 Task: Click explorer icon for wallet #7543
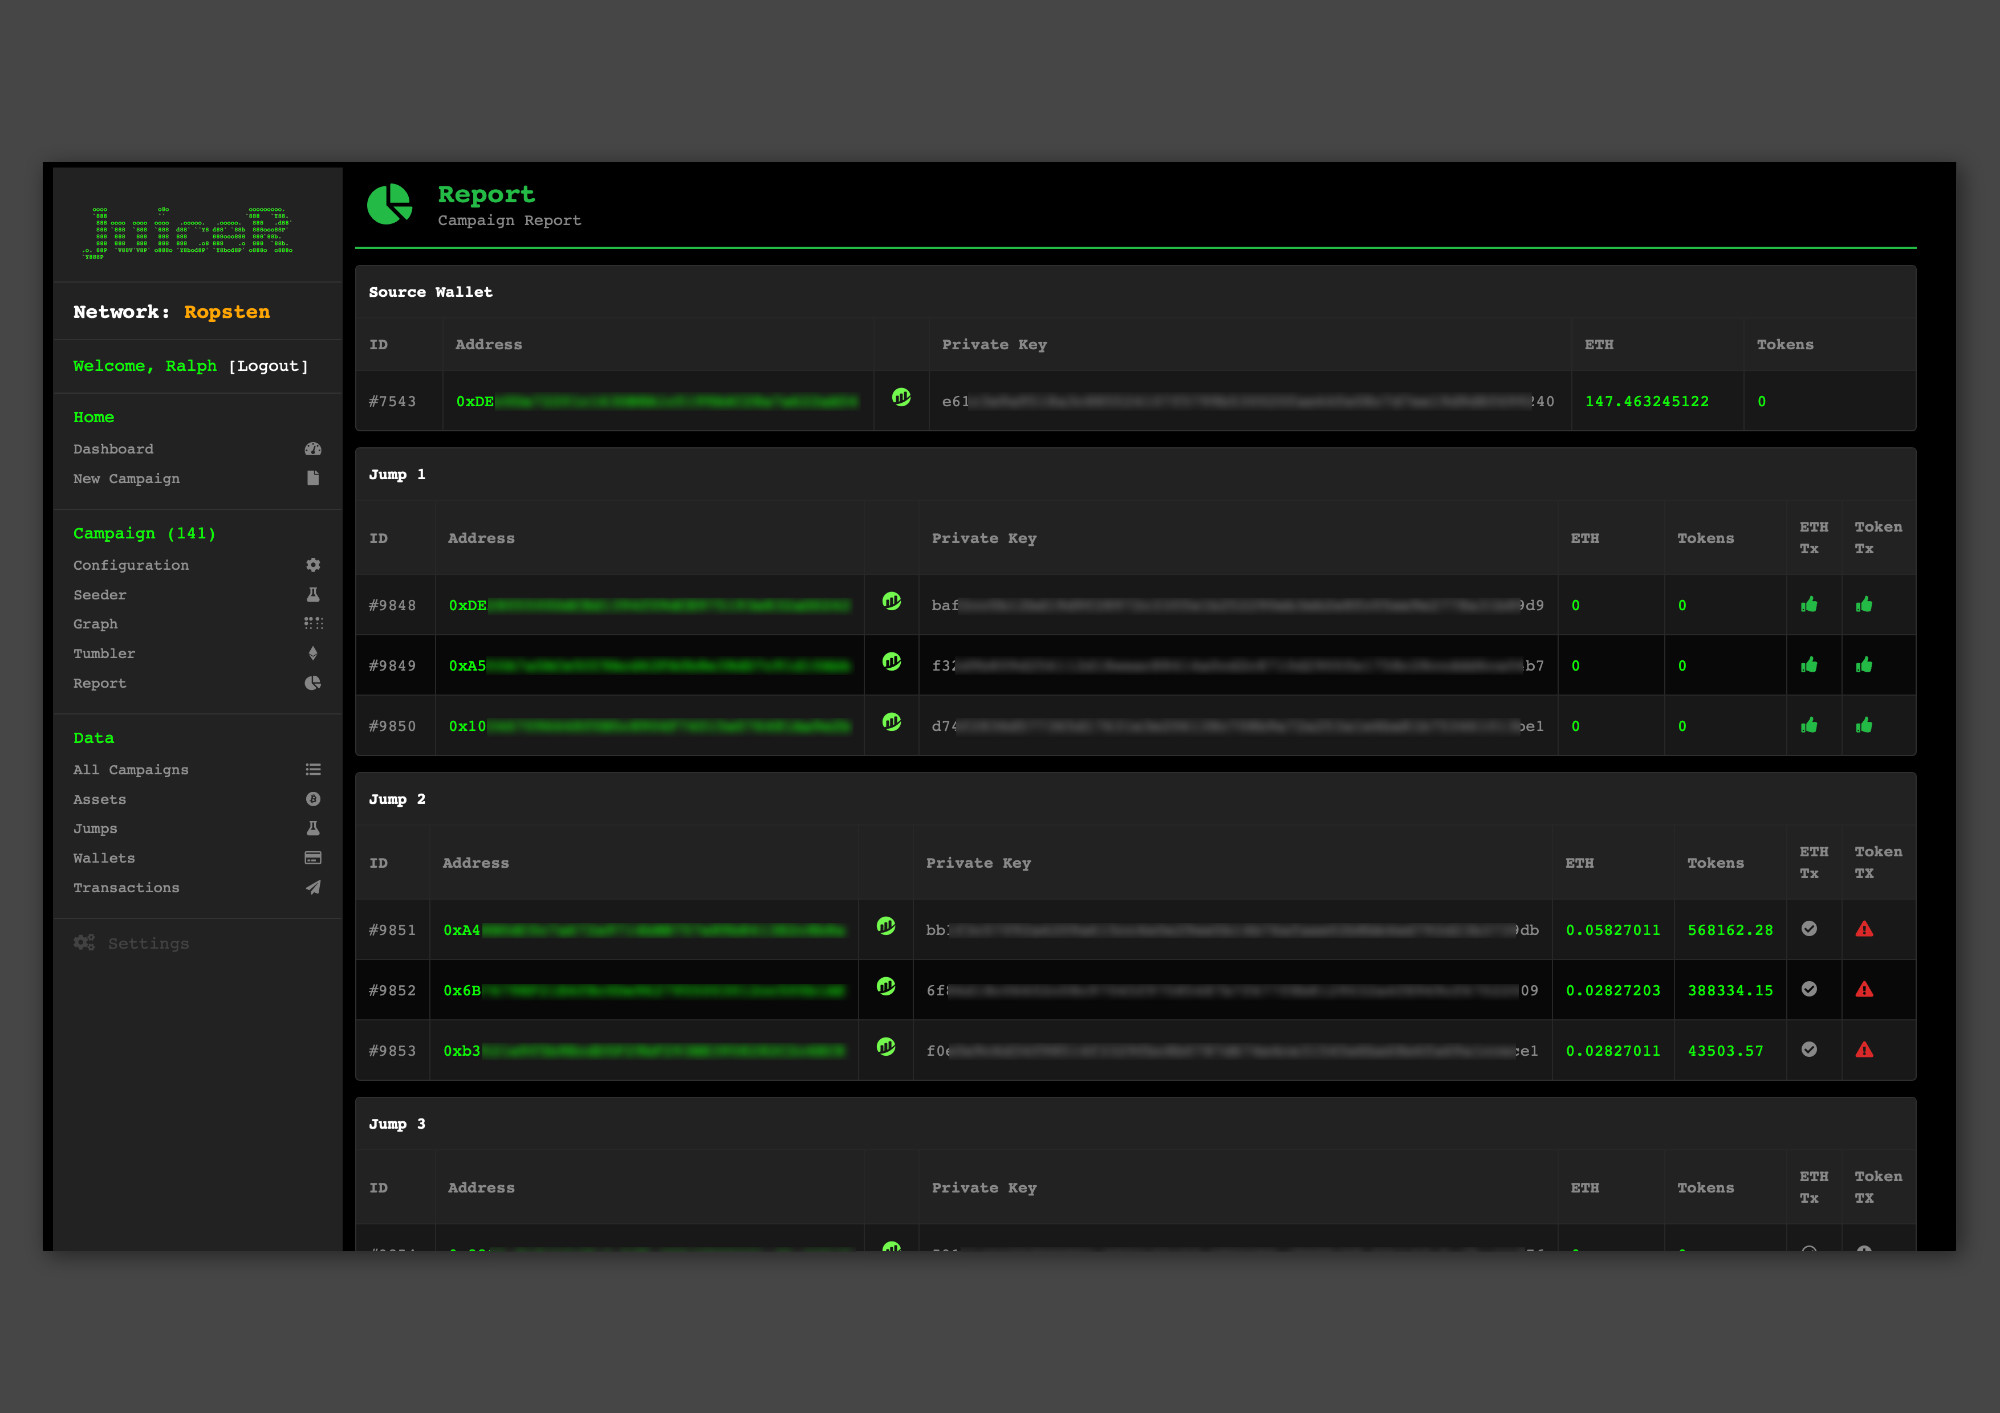point(901,397)
